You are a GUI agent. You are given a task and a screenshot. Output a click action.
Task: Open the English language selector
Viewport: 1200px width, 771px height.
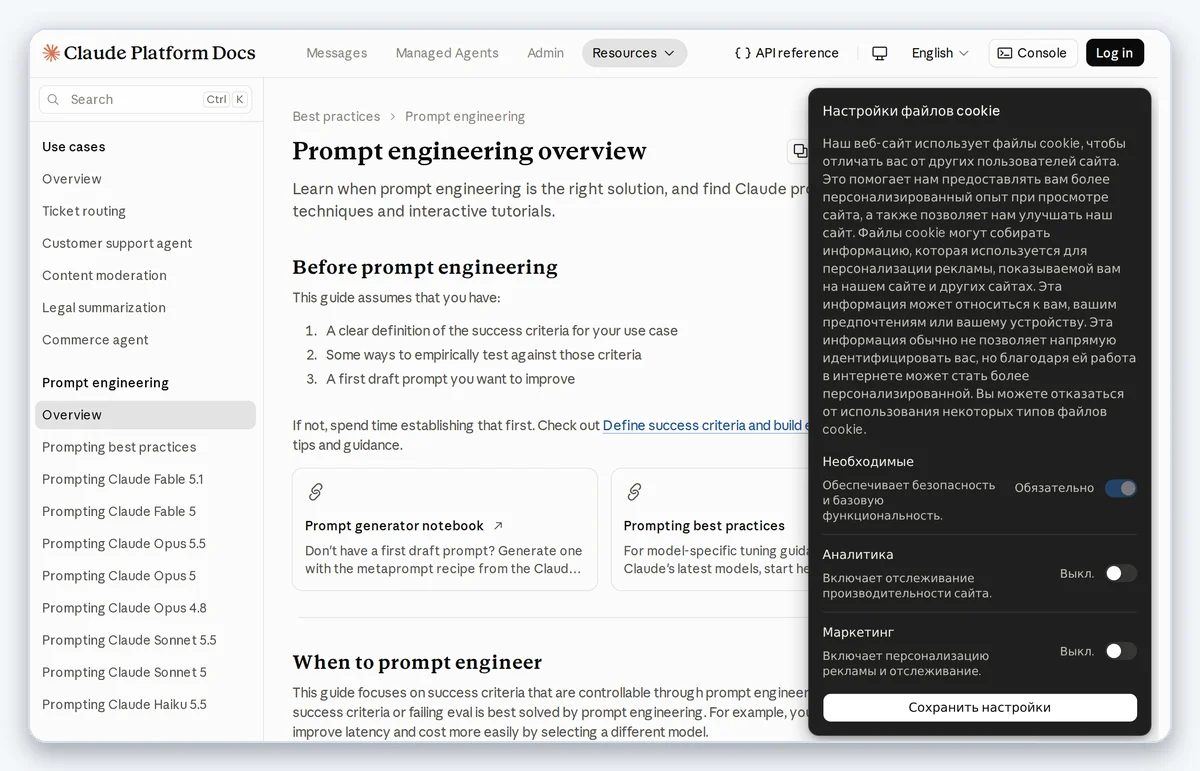(940, 53)
